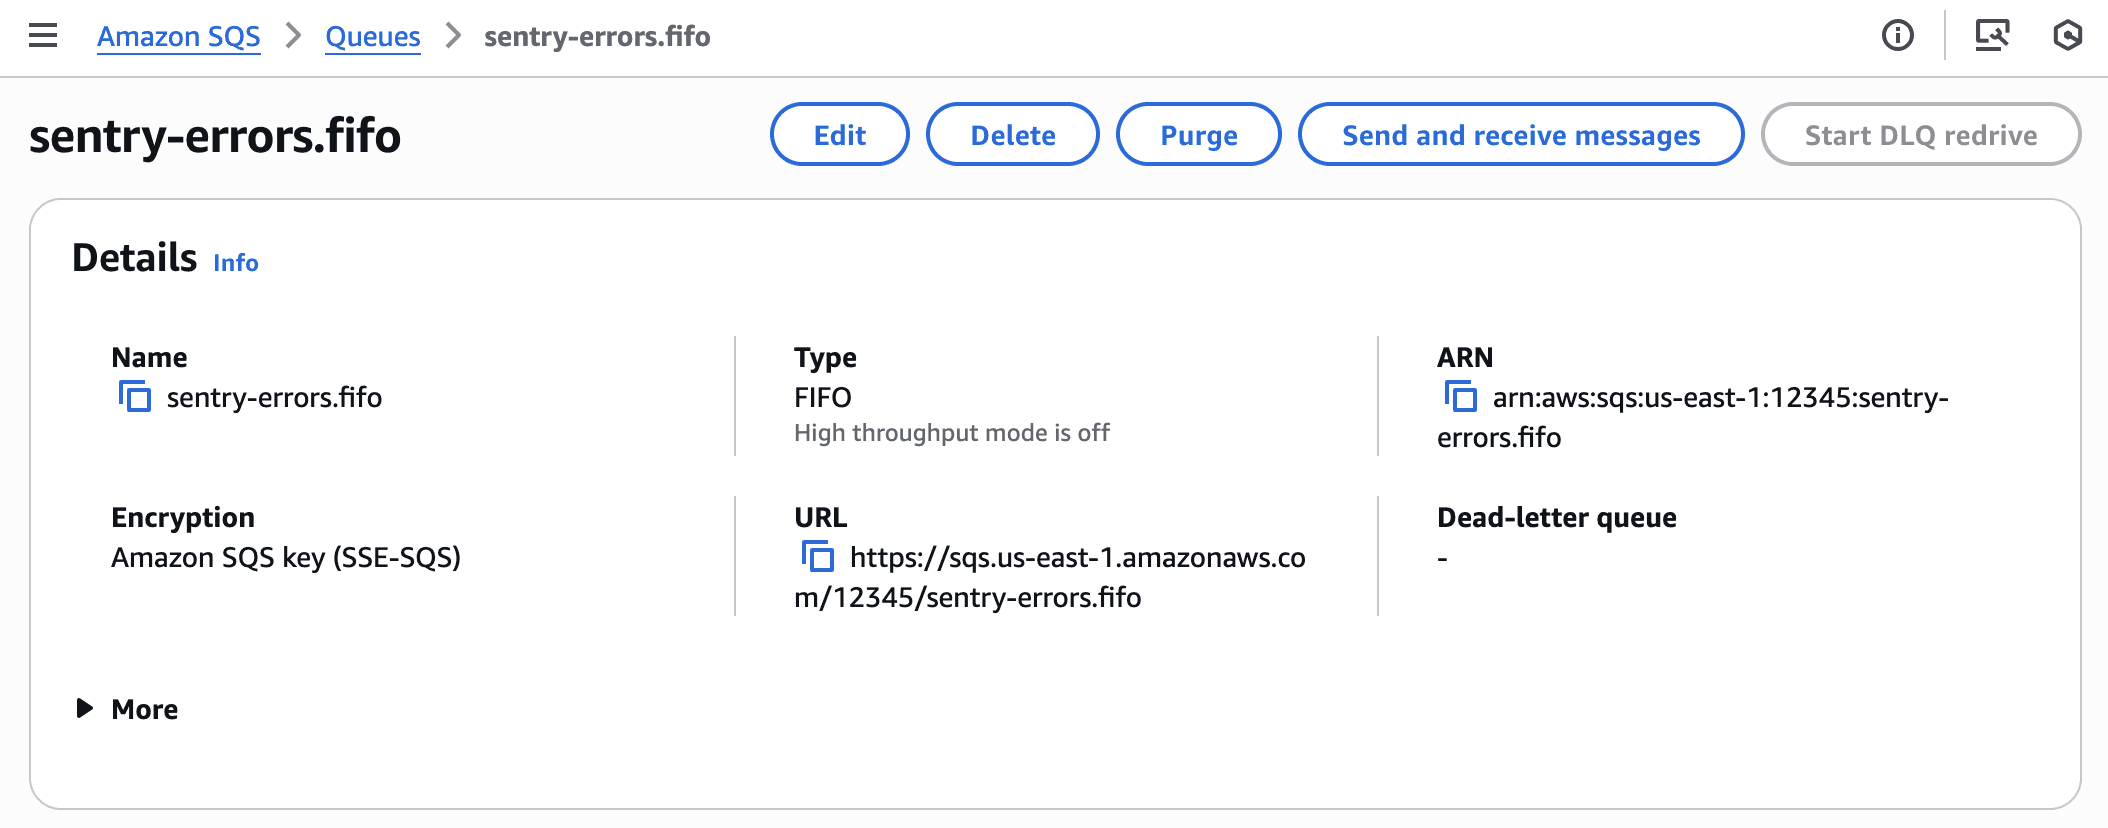The width and height of the screenshot is (2108, 828).
Task: Click the Edit button
Action: pyautogui.click(x=839, y=134)
